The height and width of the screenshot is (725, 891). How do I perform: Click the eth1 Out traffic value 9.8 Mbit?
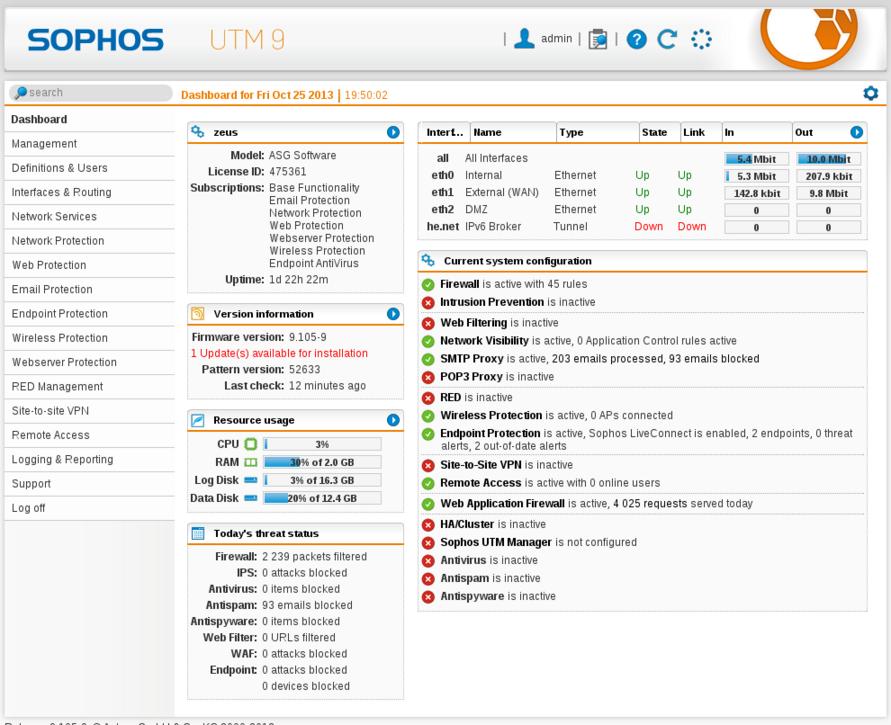(828, 193)
